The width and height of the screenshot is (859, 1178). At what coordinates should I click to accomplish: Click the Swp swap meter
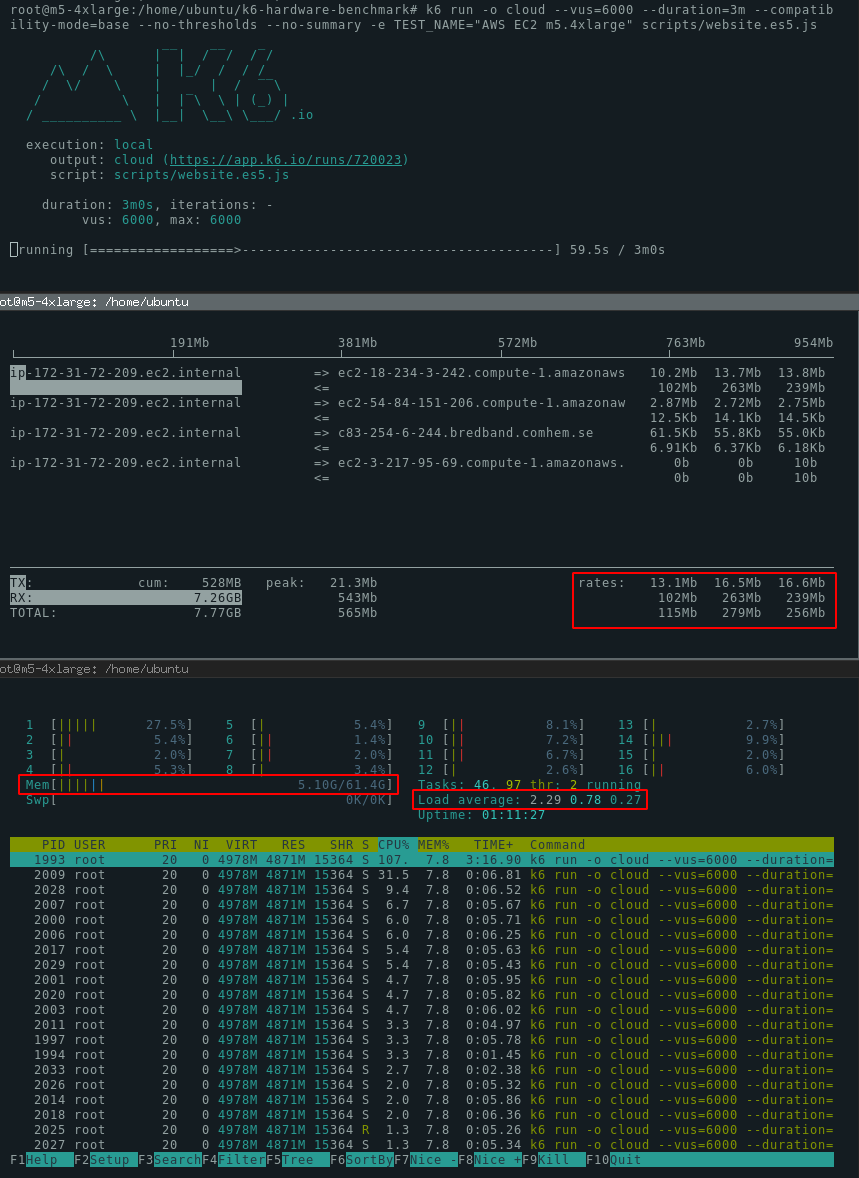tap(200, 799)
